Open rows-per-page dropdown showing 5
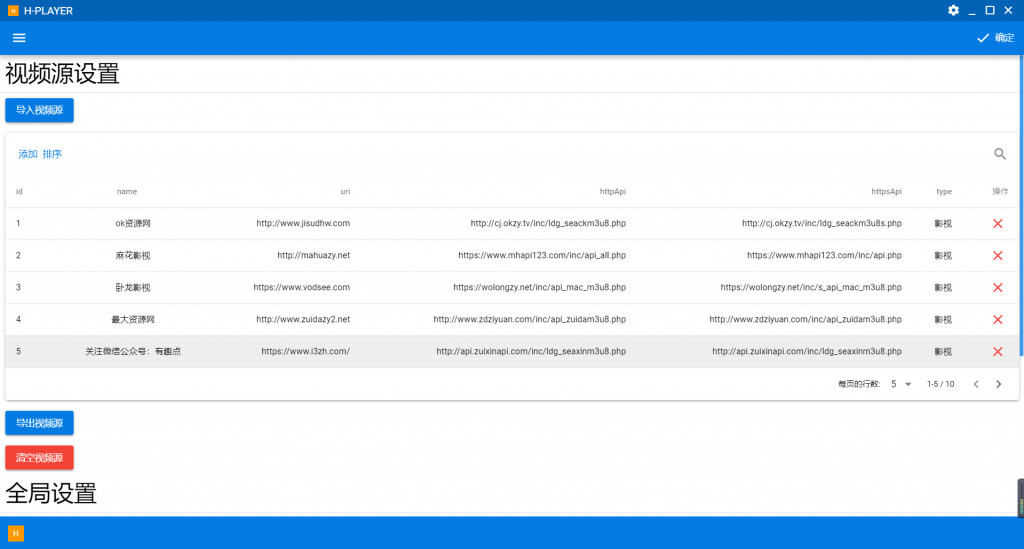This screenshot has width=1024, height=549. (x=901, y=384)
